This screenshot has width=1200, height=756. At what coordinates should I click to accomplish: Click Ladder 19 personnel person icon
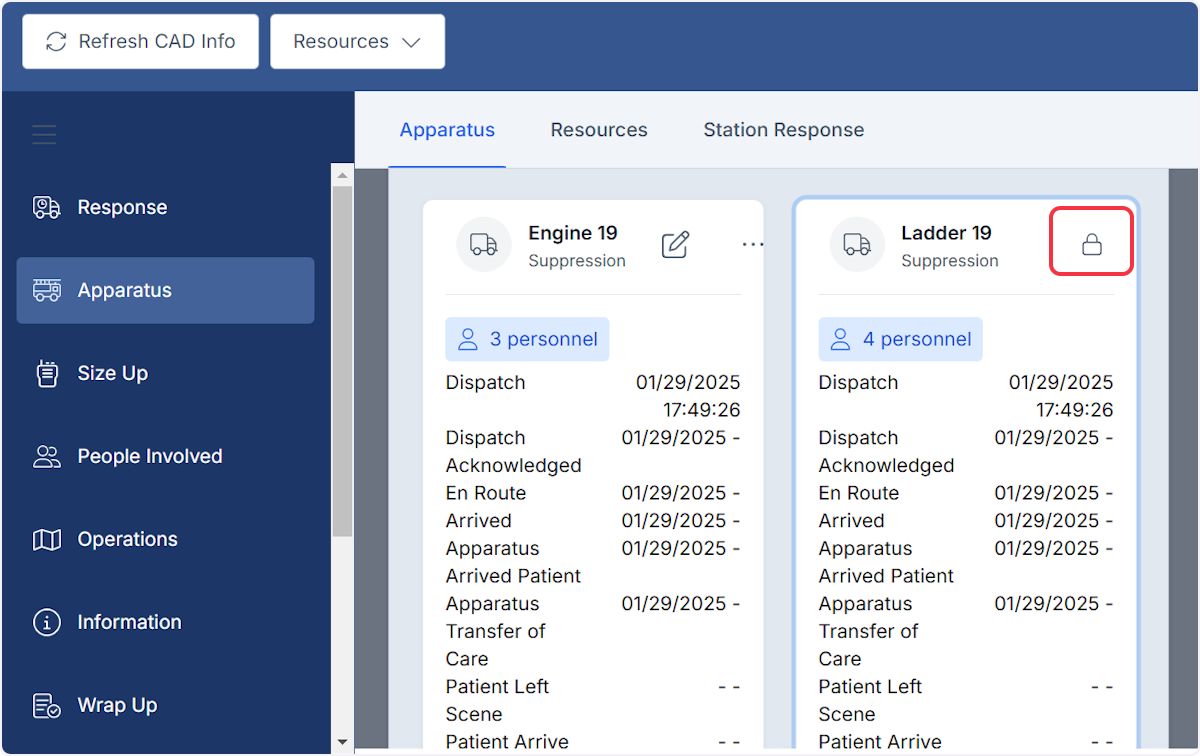pyautogui.click(x=841, y=340)
